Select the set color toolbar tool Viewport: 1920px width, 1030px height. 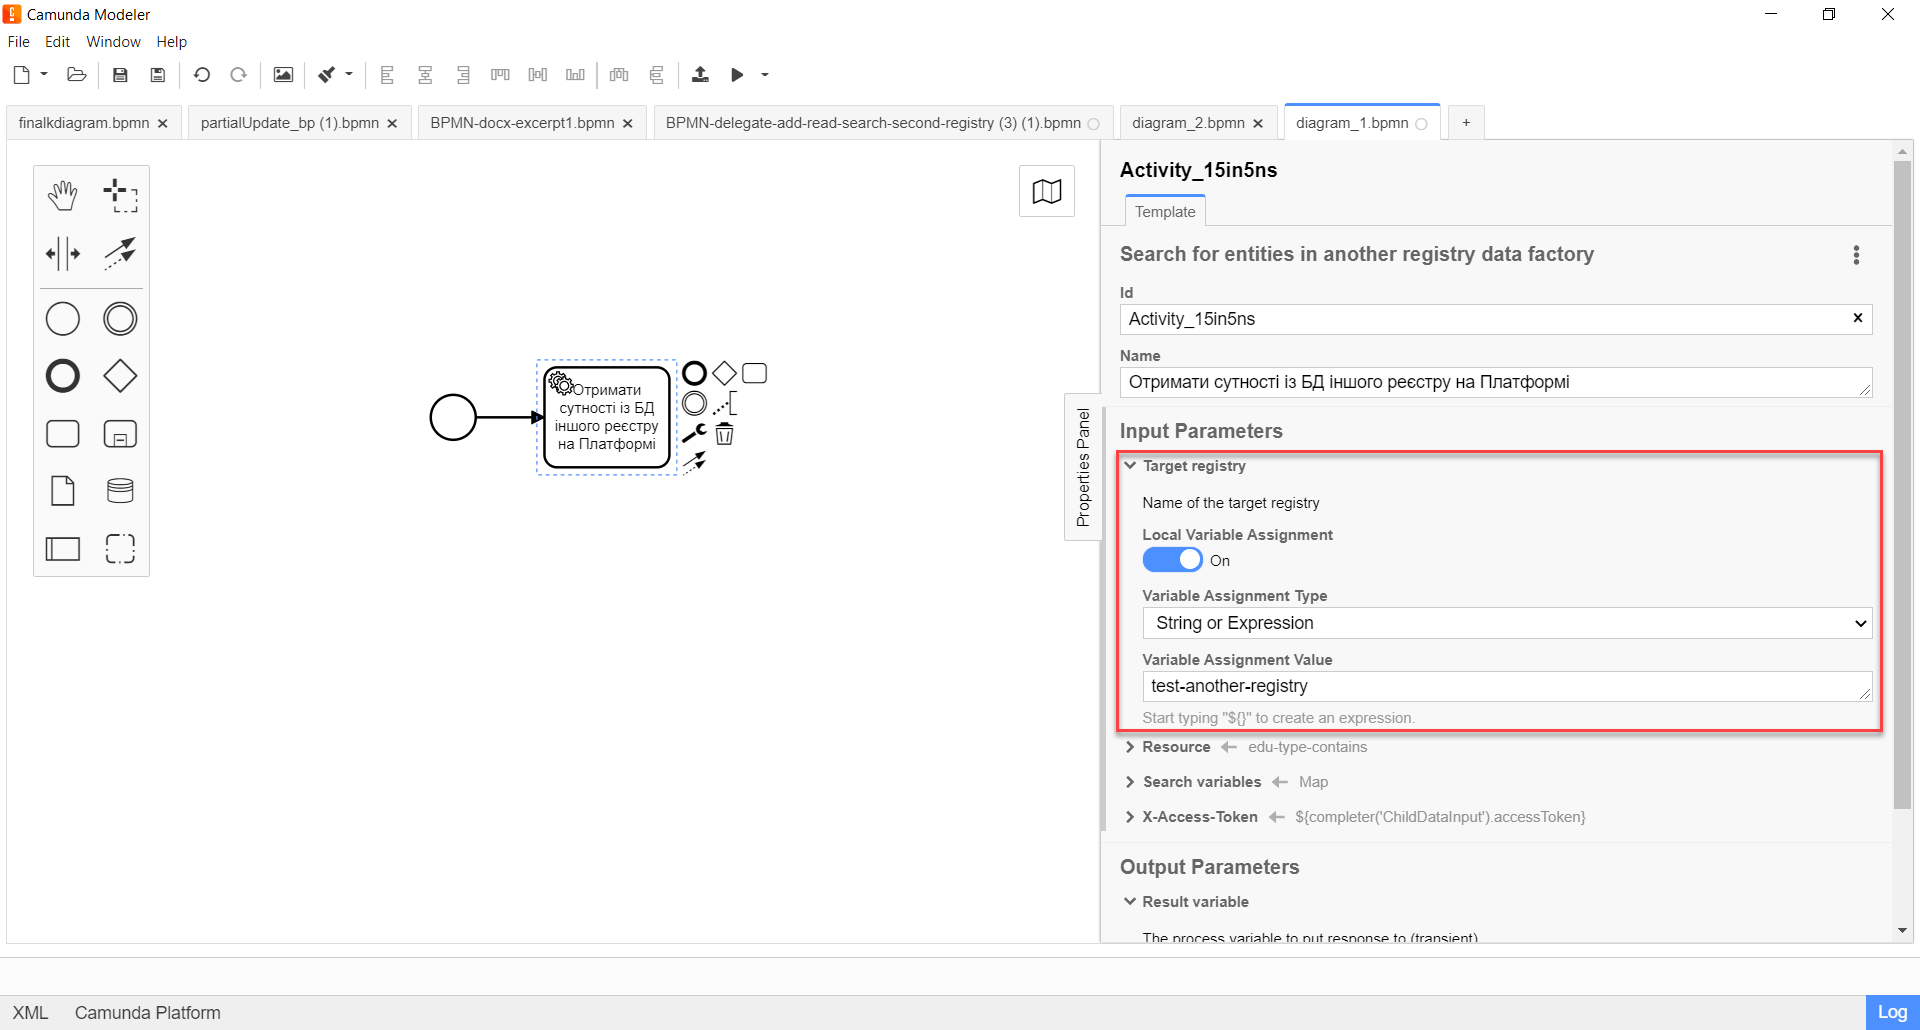click(x=327, y=75)
